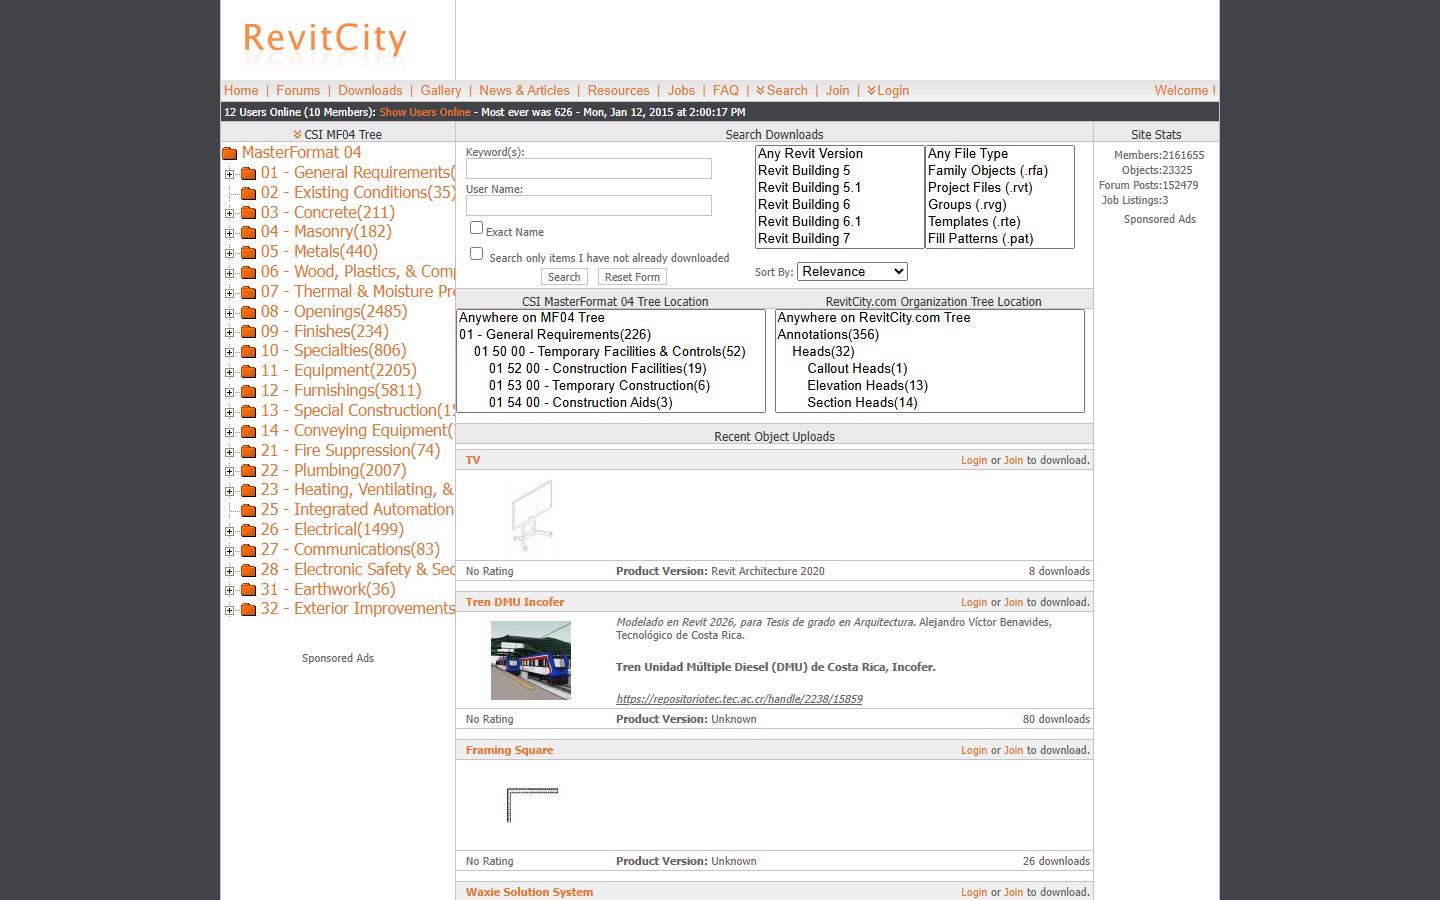
Task: Click folder icon next to 04 - Masonry
Action: pyautogui.click(x=249, y=232)
